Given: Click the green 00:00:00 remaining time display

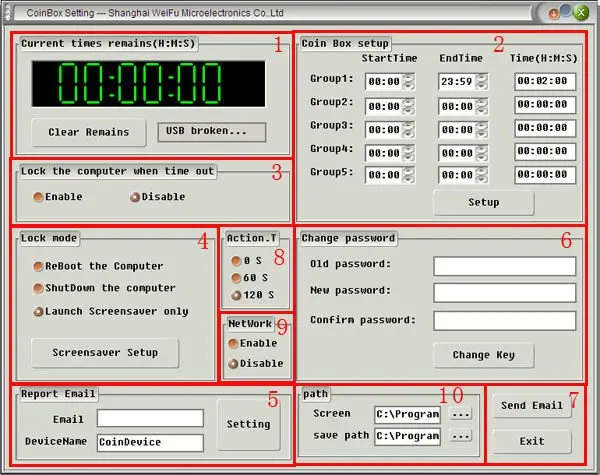Looking at the screenshot, I should point(148,83).
